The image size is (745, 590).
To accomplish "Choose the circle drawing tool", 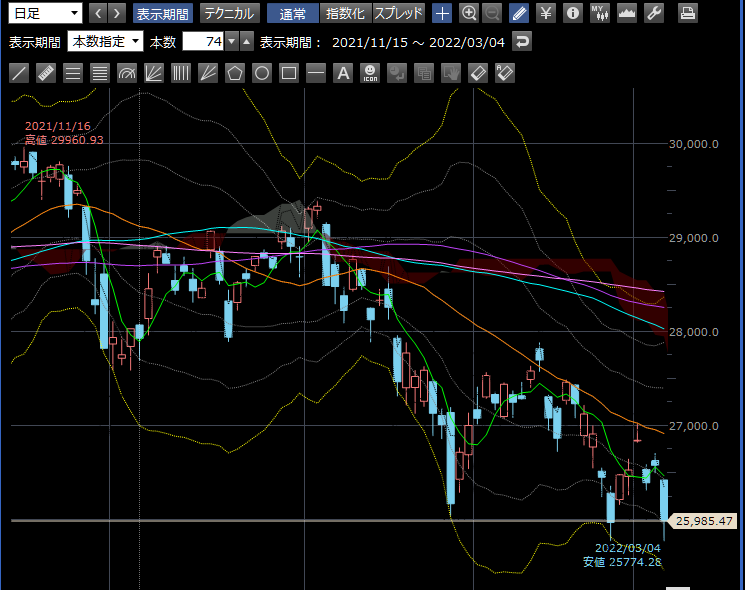I will click(262, 73).
